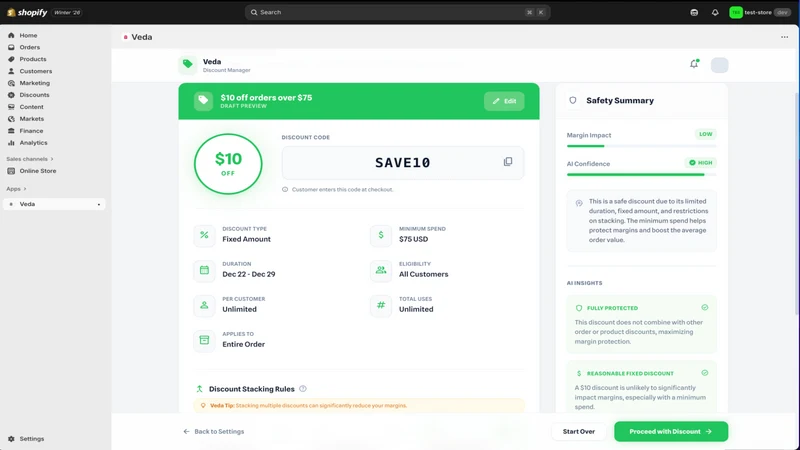Screen dimensions: 800x450
Task: Copy the SAVE10 discount code
Action: tap(508, 162)
